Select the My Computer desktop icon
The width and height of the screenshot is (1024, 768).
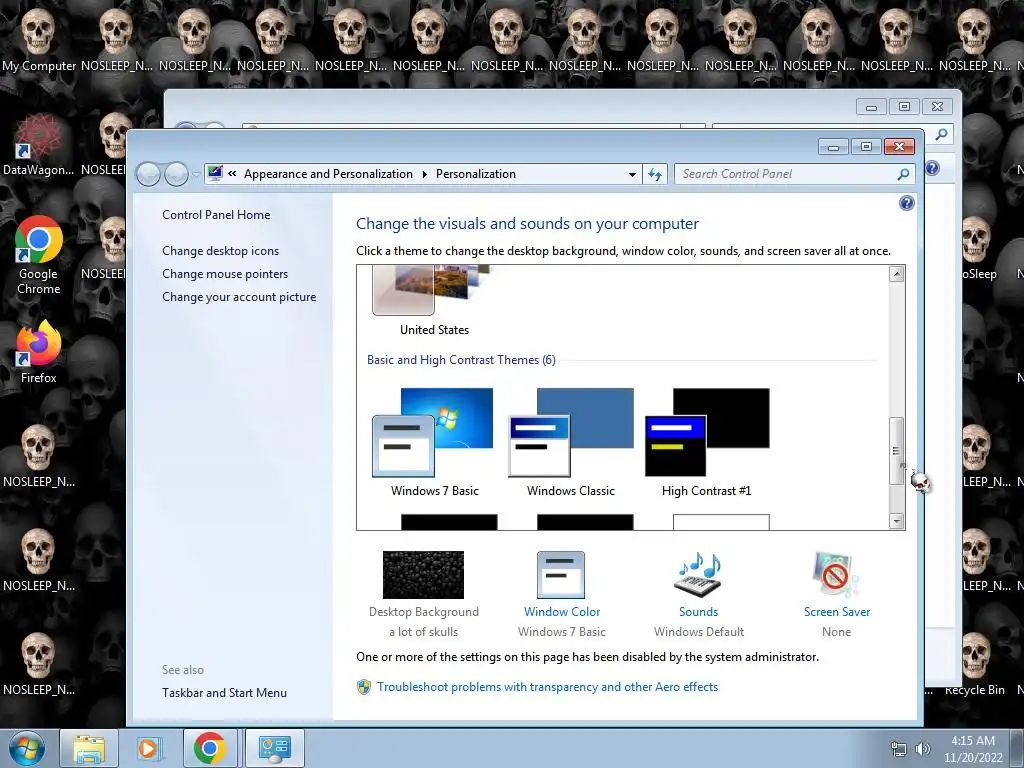tap(39, 39)
